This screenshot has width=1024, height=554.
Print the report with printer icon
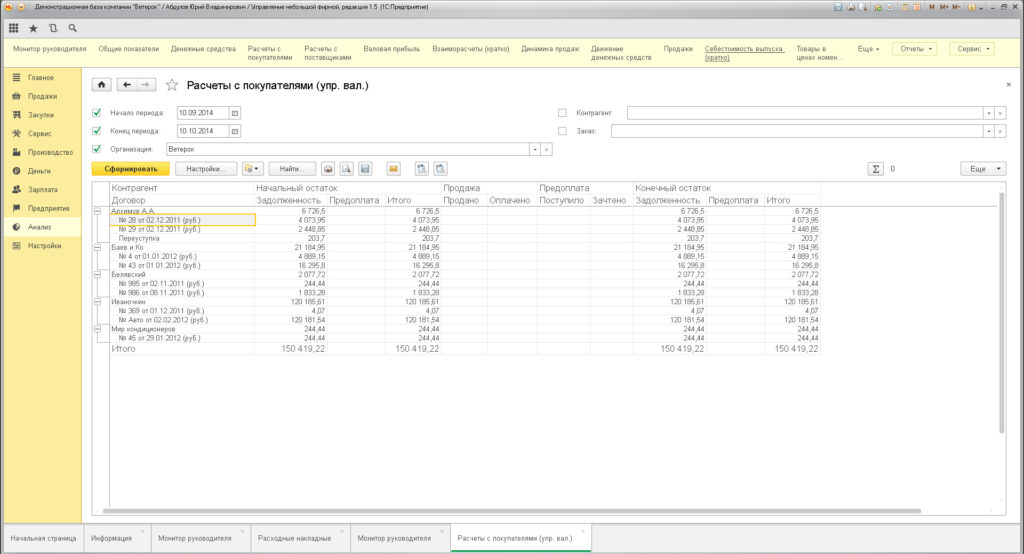pos(328,169)
